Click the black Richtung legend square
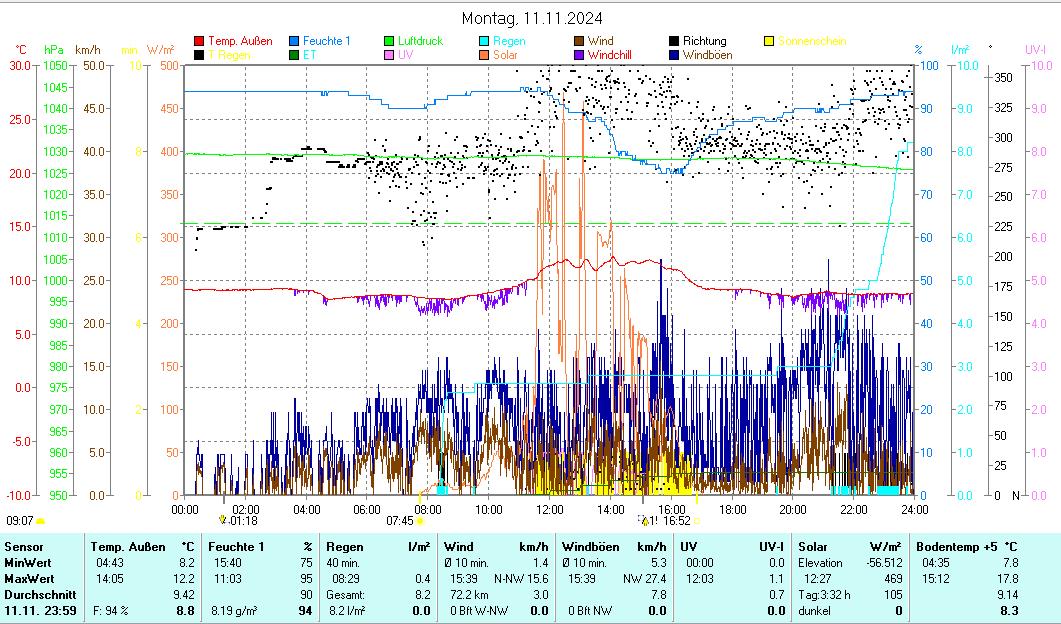Viewport: 1061px width, 624px height. (675, 42)
